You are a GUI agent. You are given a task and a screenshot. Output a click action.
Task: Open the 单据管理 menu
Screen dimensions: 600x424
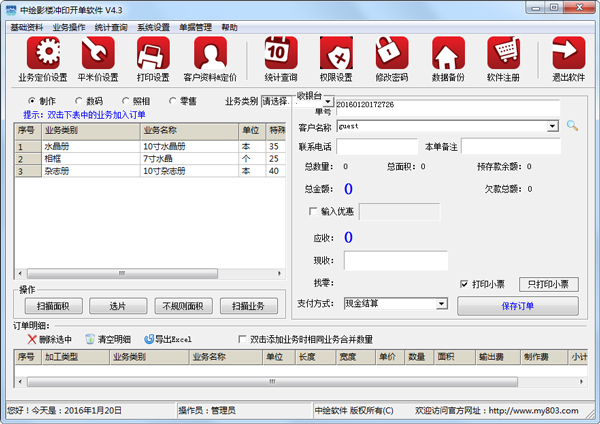click(196, 28)
